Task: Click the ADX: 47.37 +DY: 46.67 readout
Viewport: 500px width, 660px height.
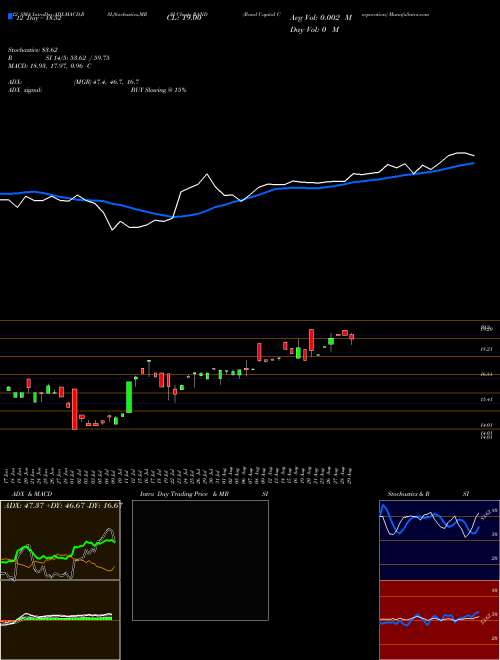Action: pyautogui.click(x=62, y=504)
